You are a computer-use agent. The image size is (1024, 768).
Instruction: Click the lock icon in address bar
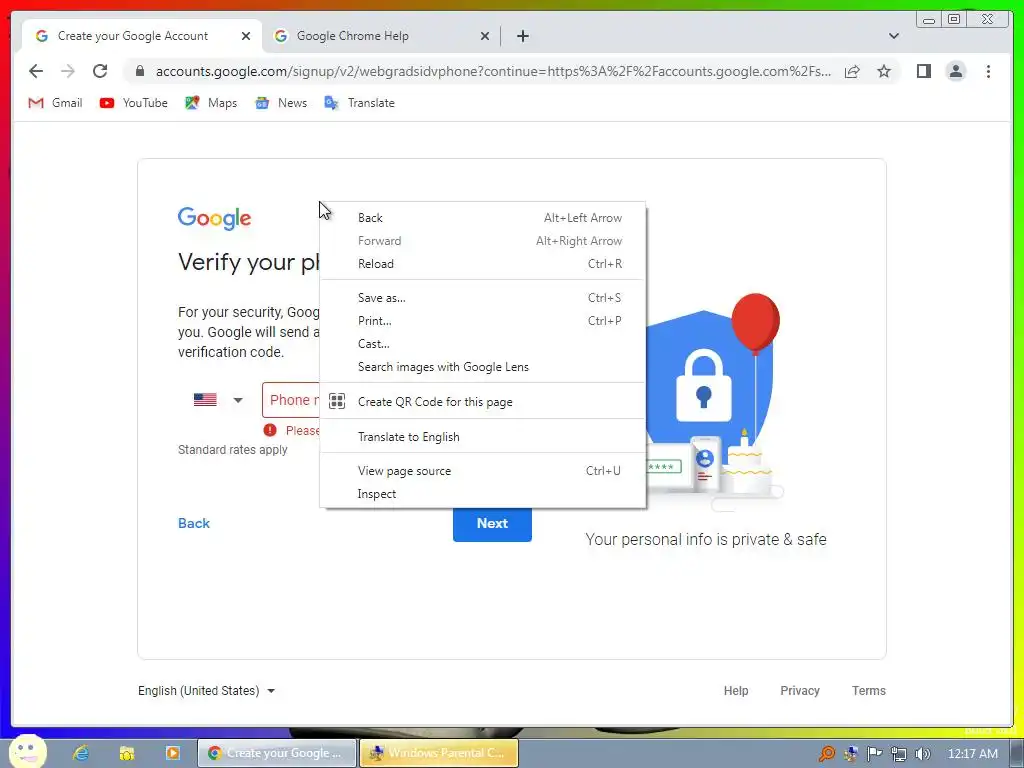(x=140, y=71)
